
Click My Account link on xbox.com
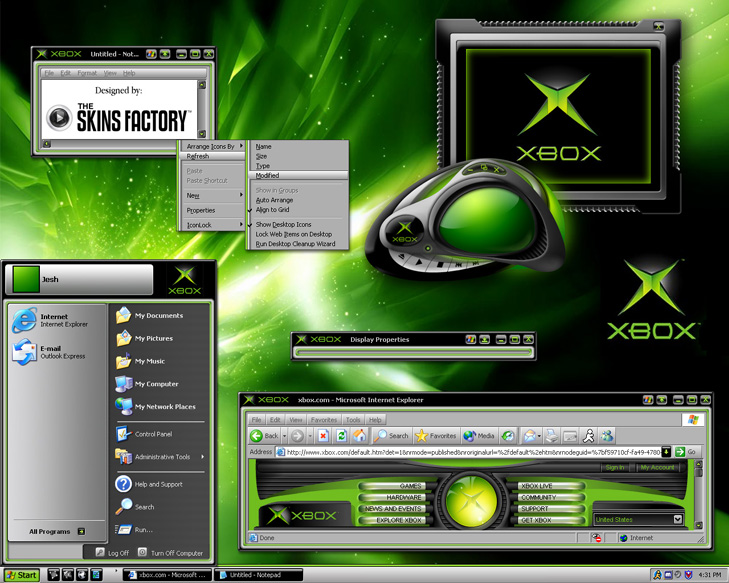click(657, 467)
